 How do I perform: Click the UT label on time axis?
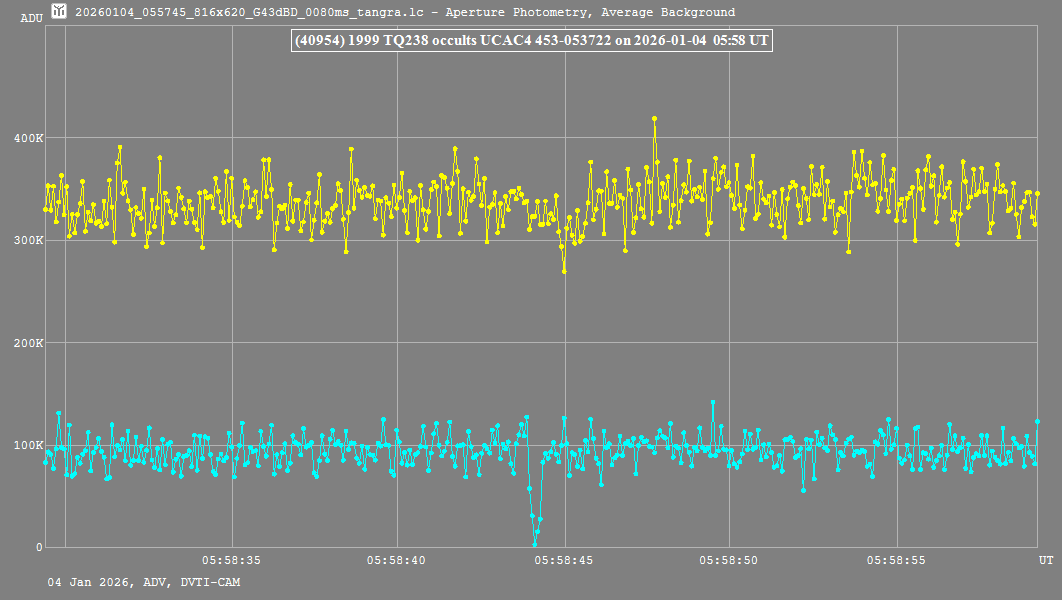1045,561
